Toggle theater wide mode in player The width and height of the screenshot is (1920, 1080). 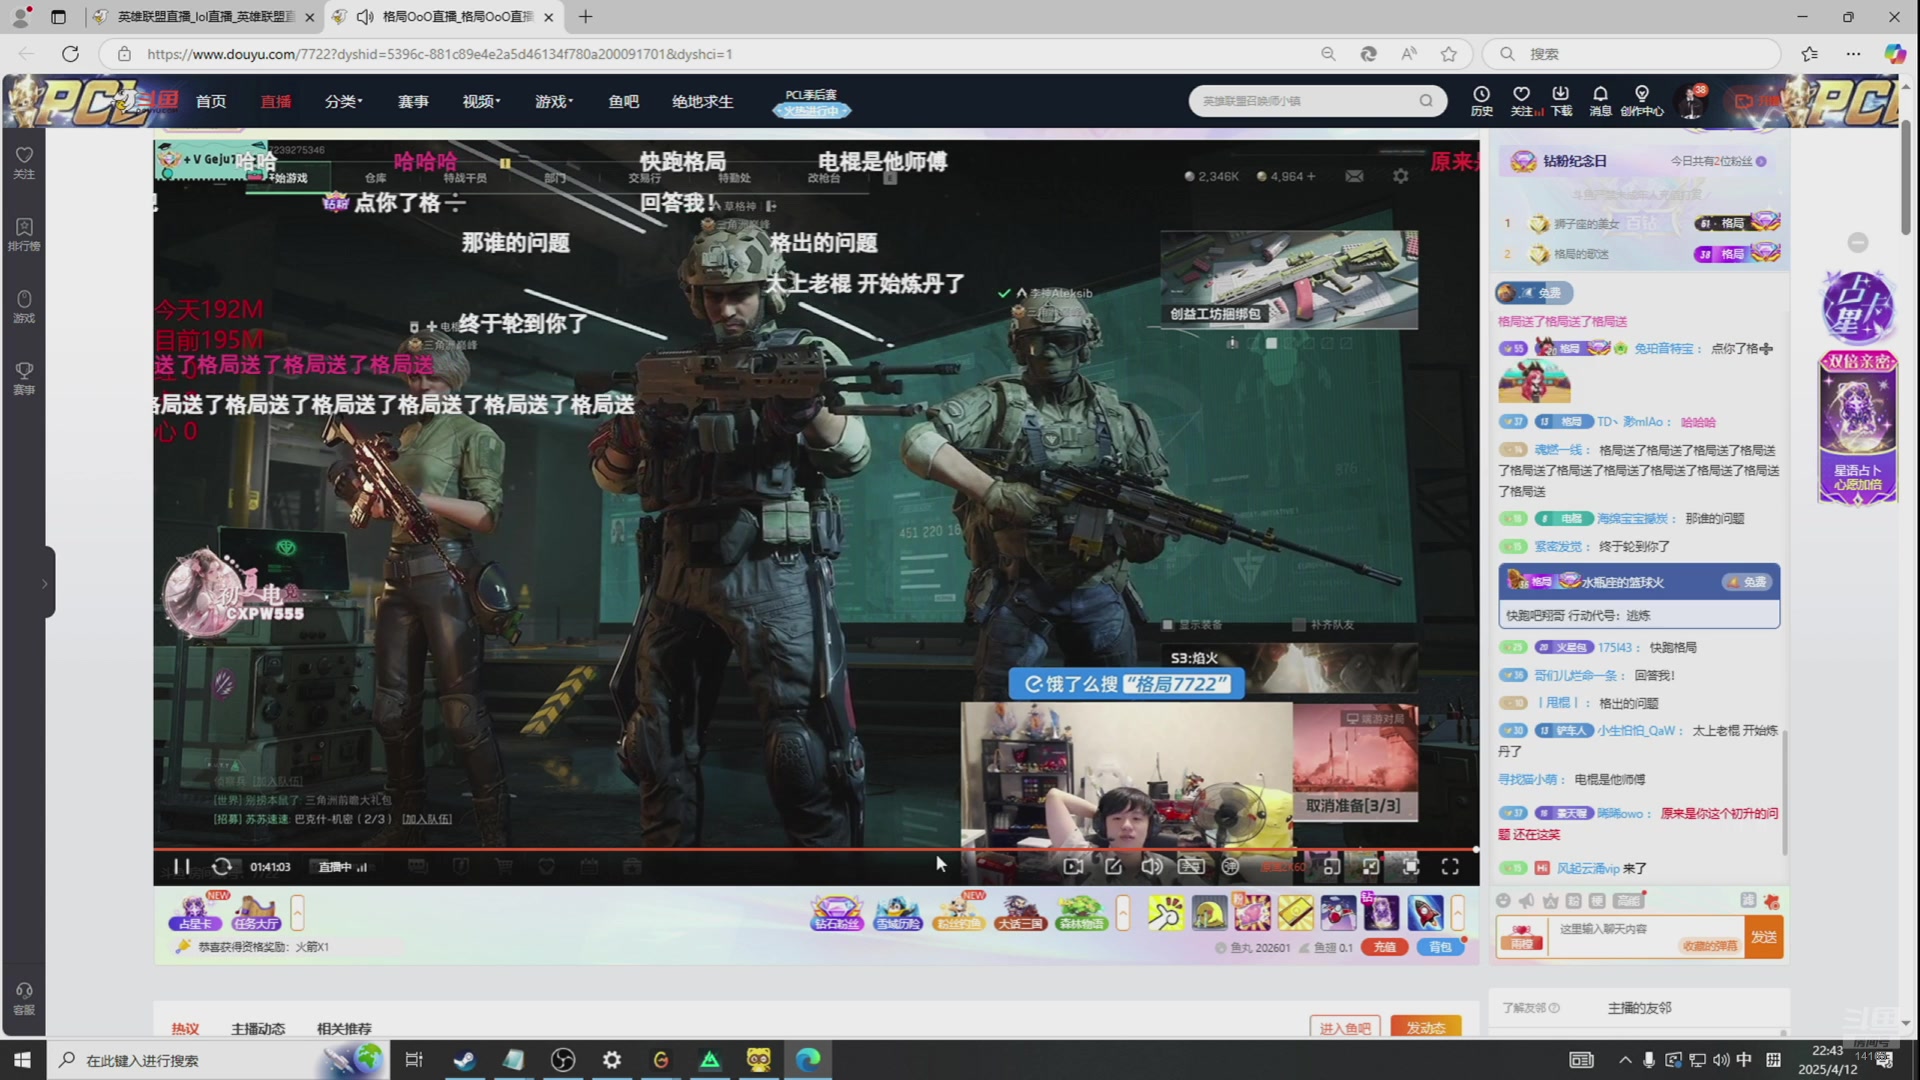click(x=1371, y=867)
